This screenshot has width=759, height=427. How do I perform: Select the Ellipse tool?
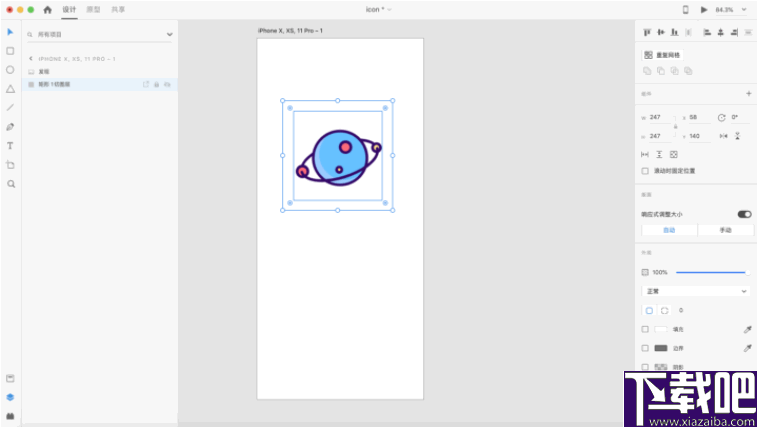point(10,70)
